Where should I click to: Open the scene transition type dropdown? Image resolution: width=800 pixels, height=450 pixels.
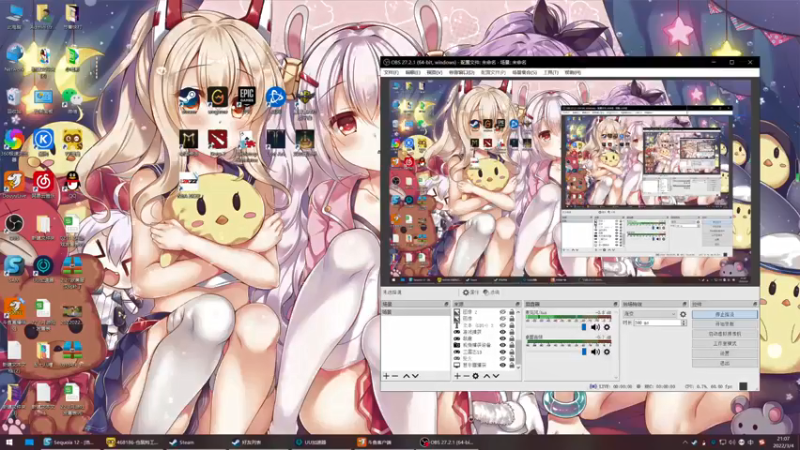[x=649, y=314]
